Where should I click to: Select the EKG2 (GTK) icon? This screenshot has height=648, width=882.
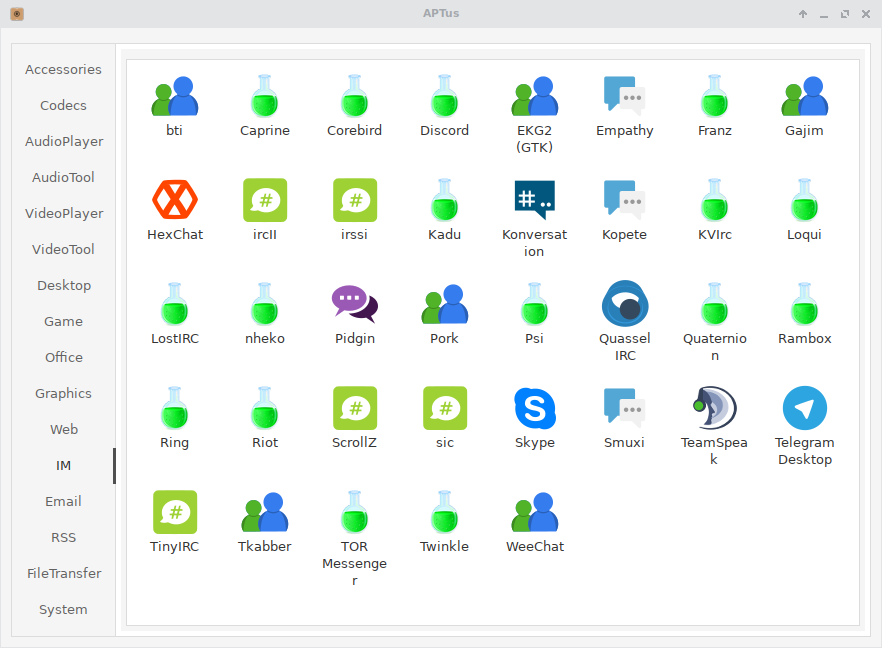(x=534, y=96)
